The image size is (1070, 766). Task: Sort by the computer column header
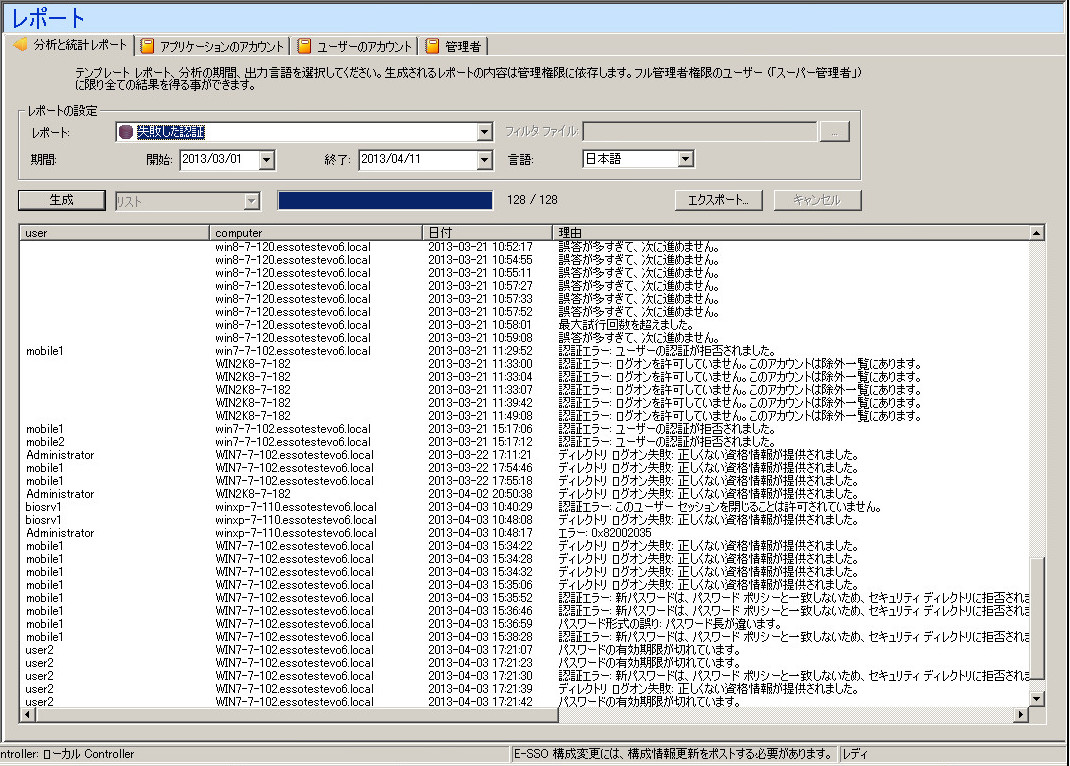tap(315, 233)
